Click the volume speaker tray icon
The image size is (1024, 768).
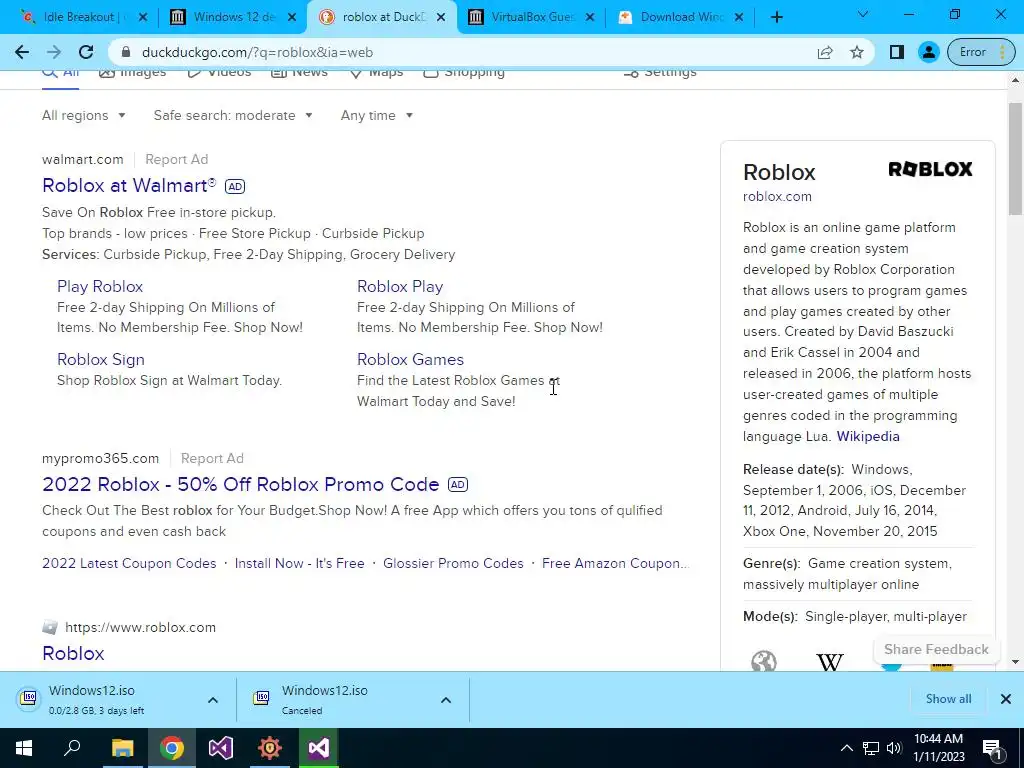pyautogui.click(x=894, y=748)
